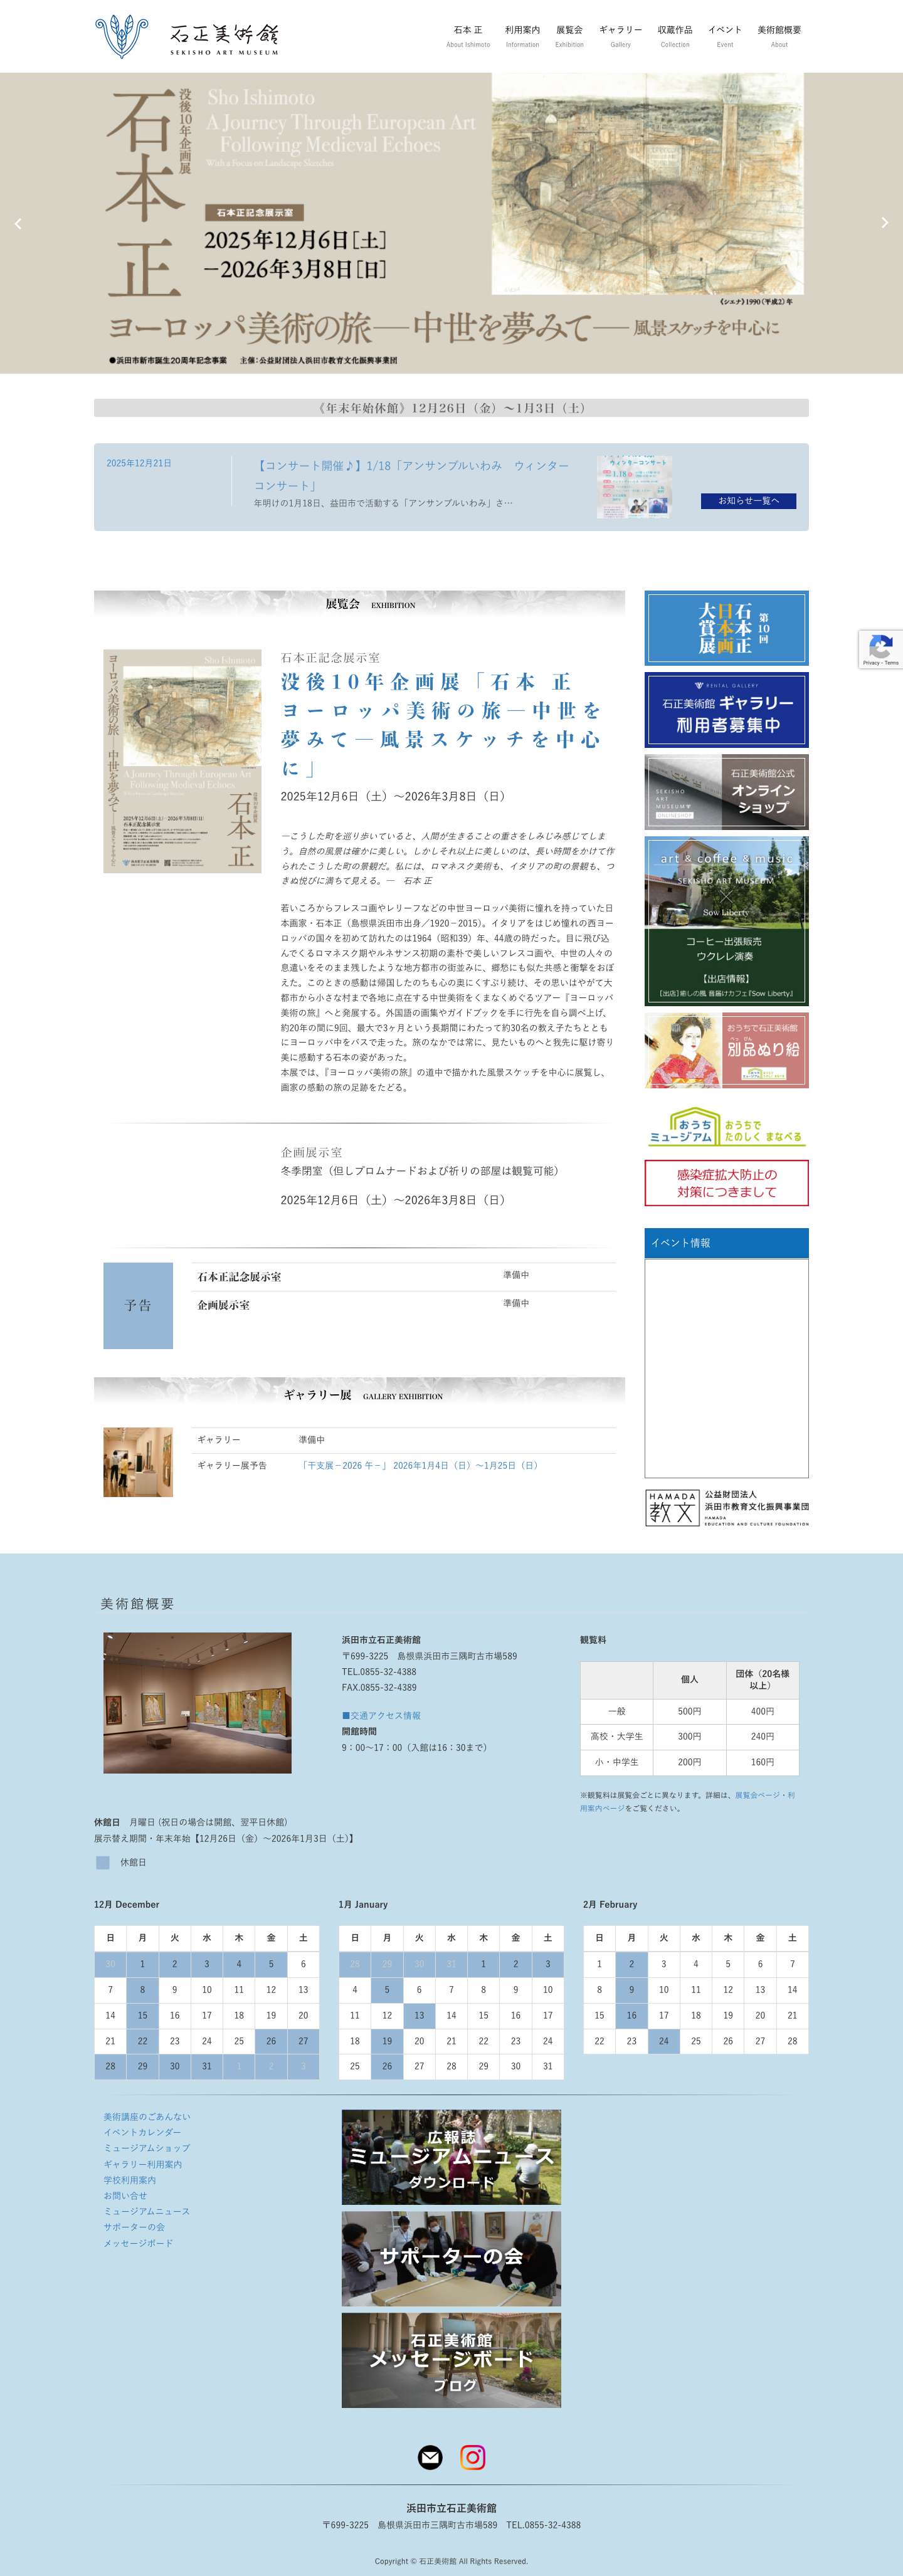This screenshot has width=903, height=2576.
Task: Click the 石本正日本画大賞展 banner
Action: [727, 628]
